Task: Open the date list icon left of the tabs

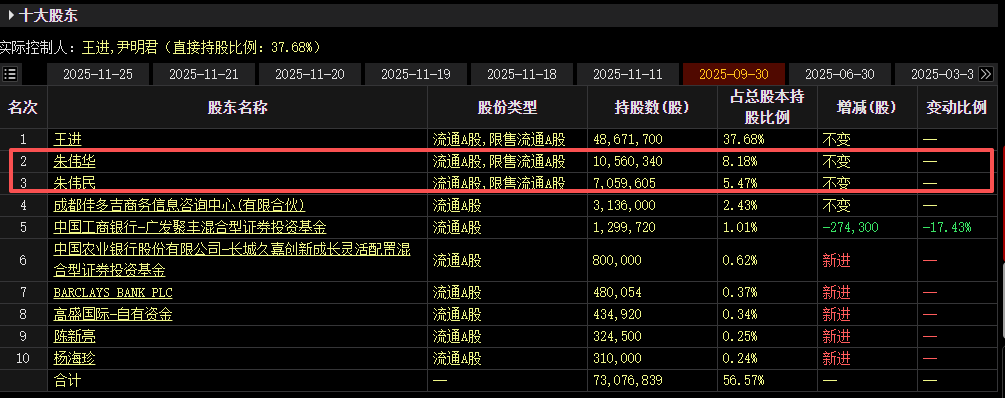Action: [x=10, y=74]
